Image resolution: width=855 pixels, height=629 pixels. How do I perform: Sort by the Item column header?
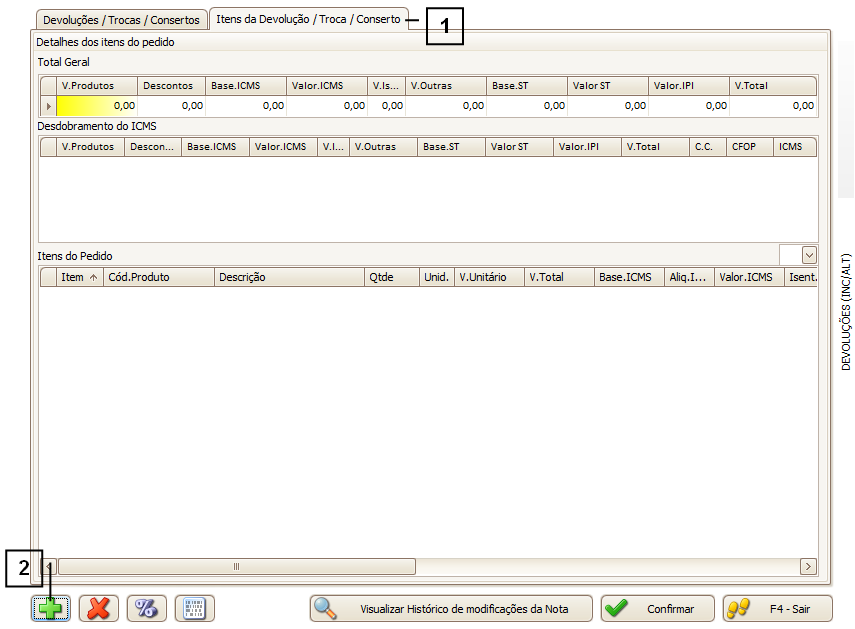79,277
